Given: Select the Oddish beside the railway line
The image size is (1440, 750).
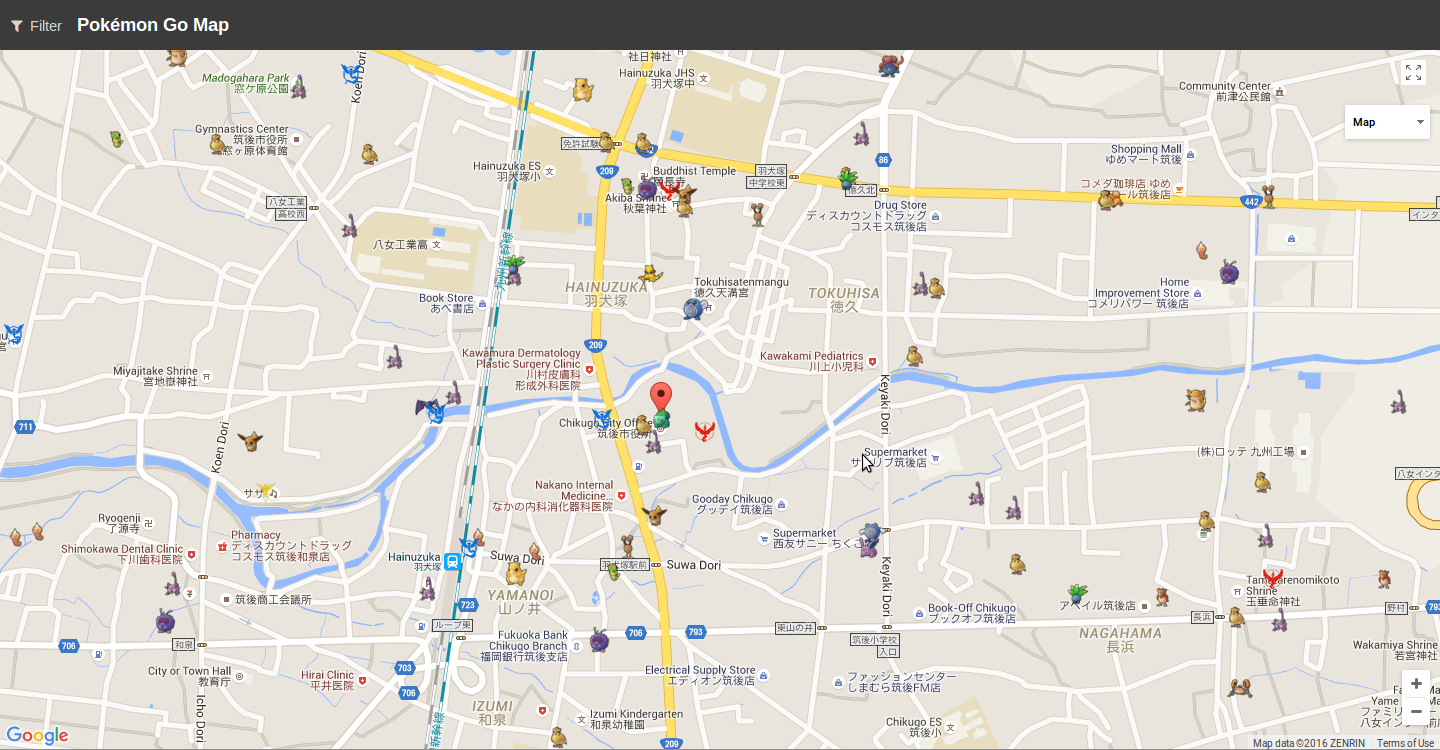Looking at the screenshot, I should point(514,268).
